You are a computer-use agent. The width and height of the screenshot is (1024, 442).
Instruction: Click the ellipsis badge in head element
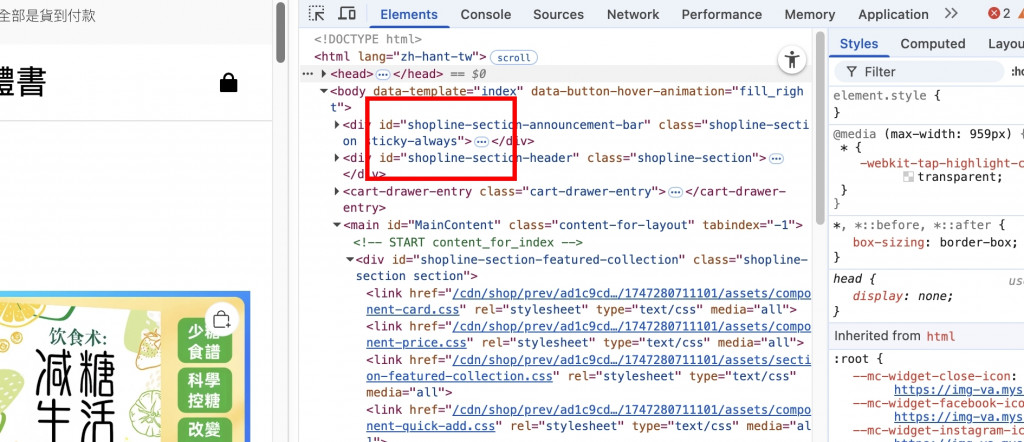[x=383, y=74]
